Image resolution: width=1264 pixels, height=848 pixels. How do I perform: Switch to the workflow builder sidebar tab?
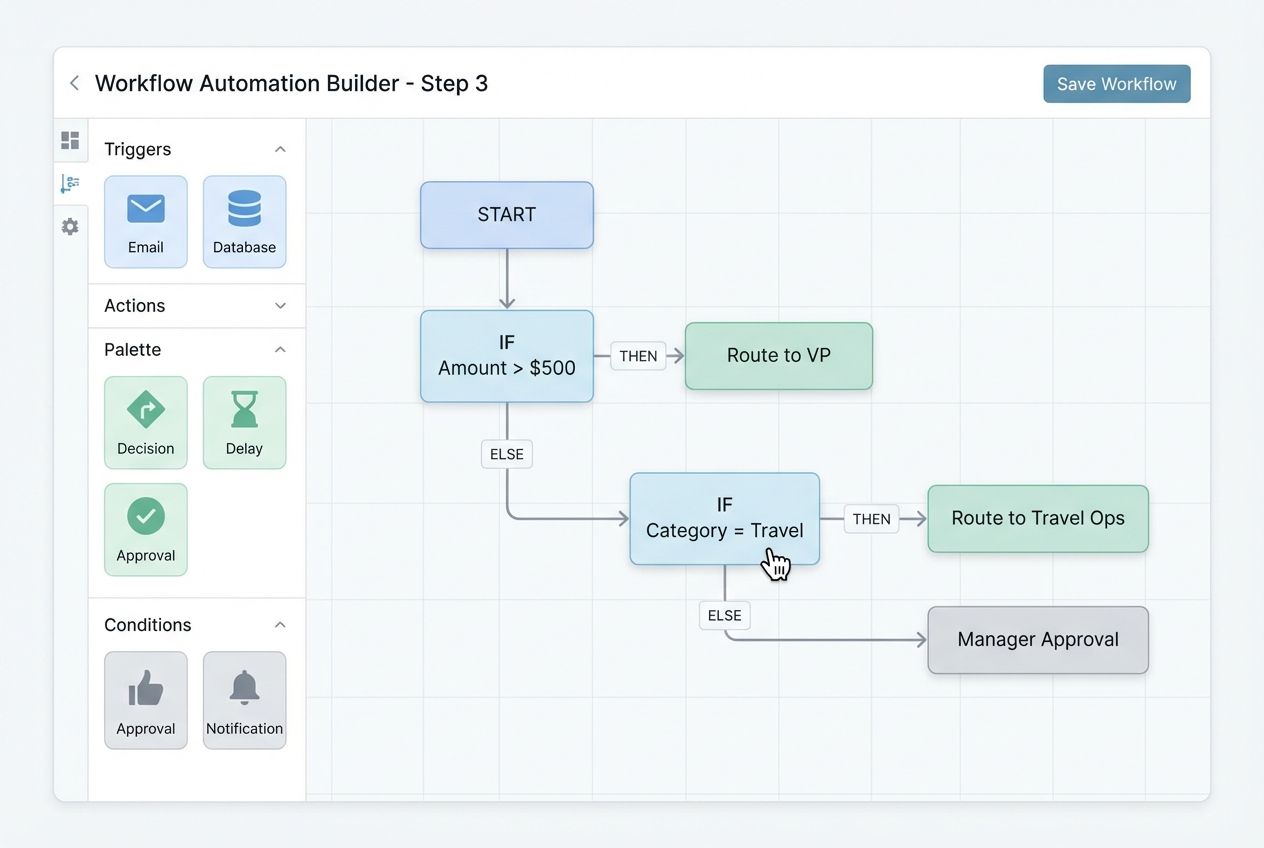pyautogui.click(x=70, y=184)
